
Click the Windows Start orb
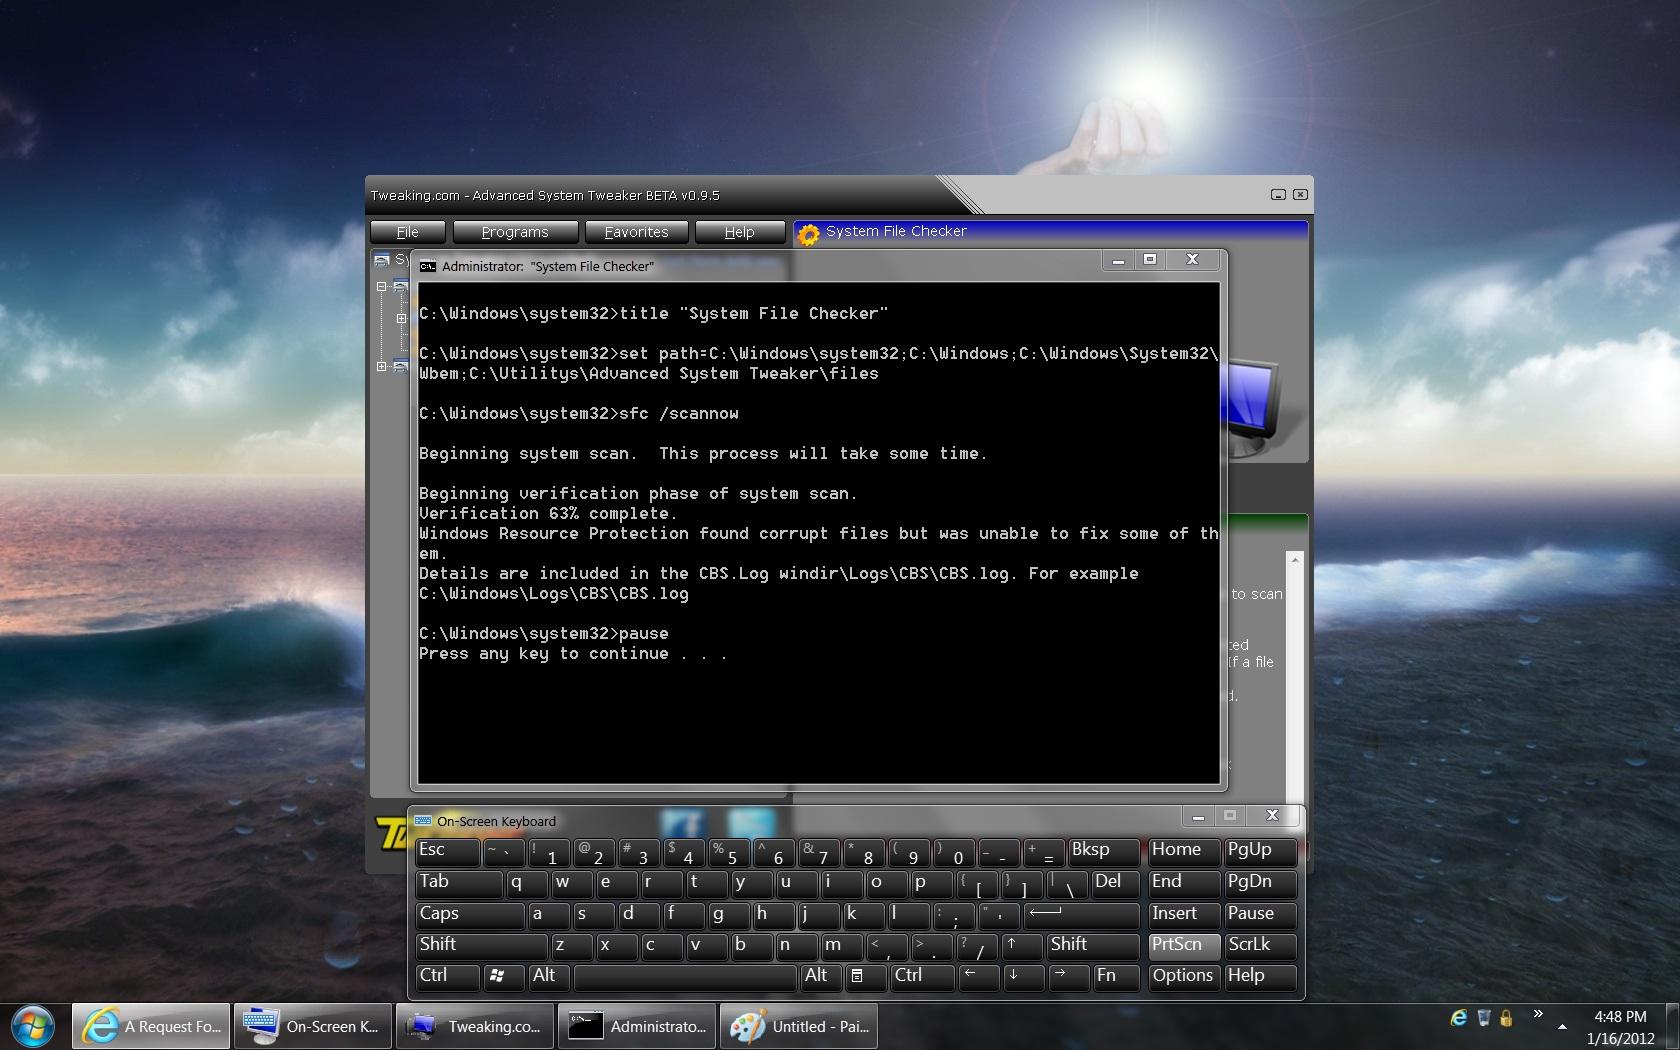(32, 1026)
